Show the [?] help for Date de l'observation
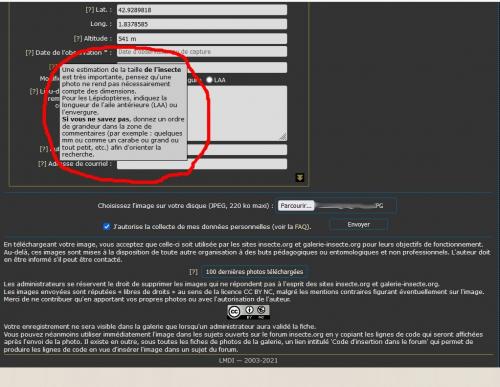The width and height of the screenshot is (500, 387). 30,53
